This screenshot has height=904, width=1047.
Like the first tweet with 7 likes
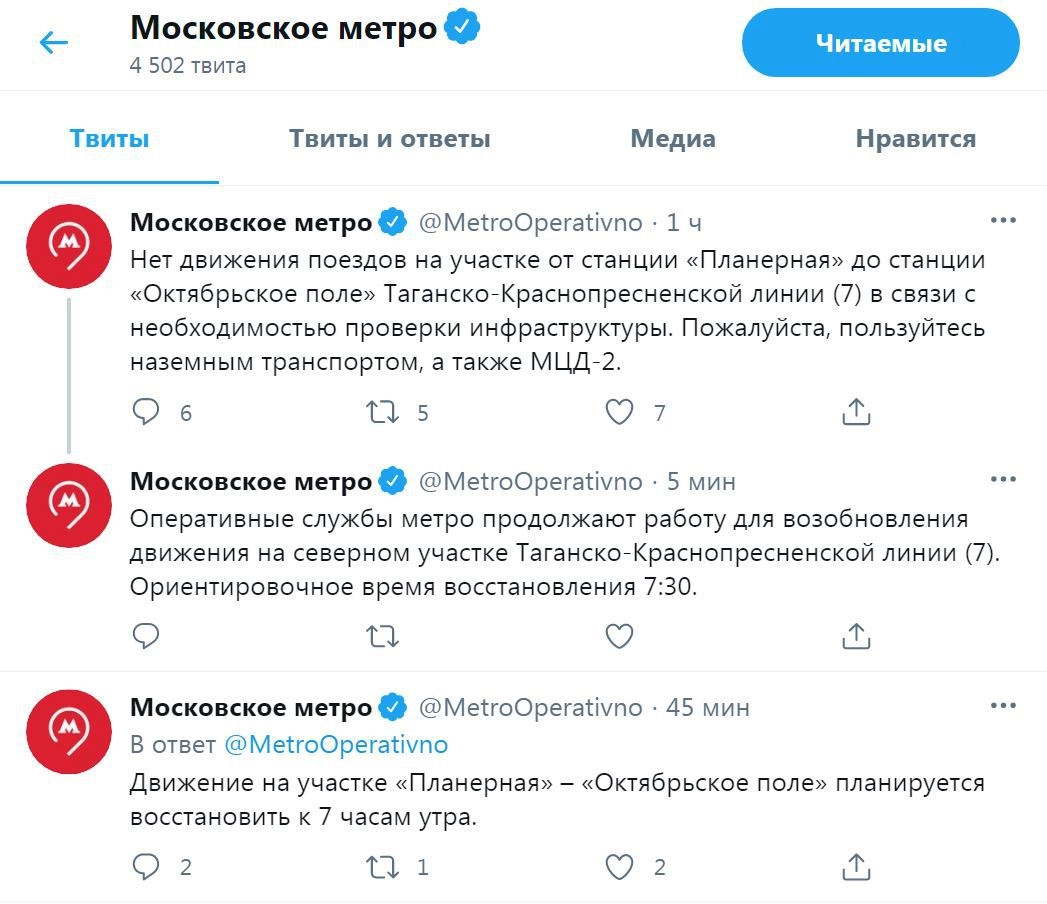620,412
